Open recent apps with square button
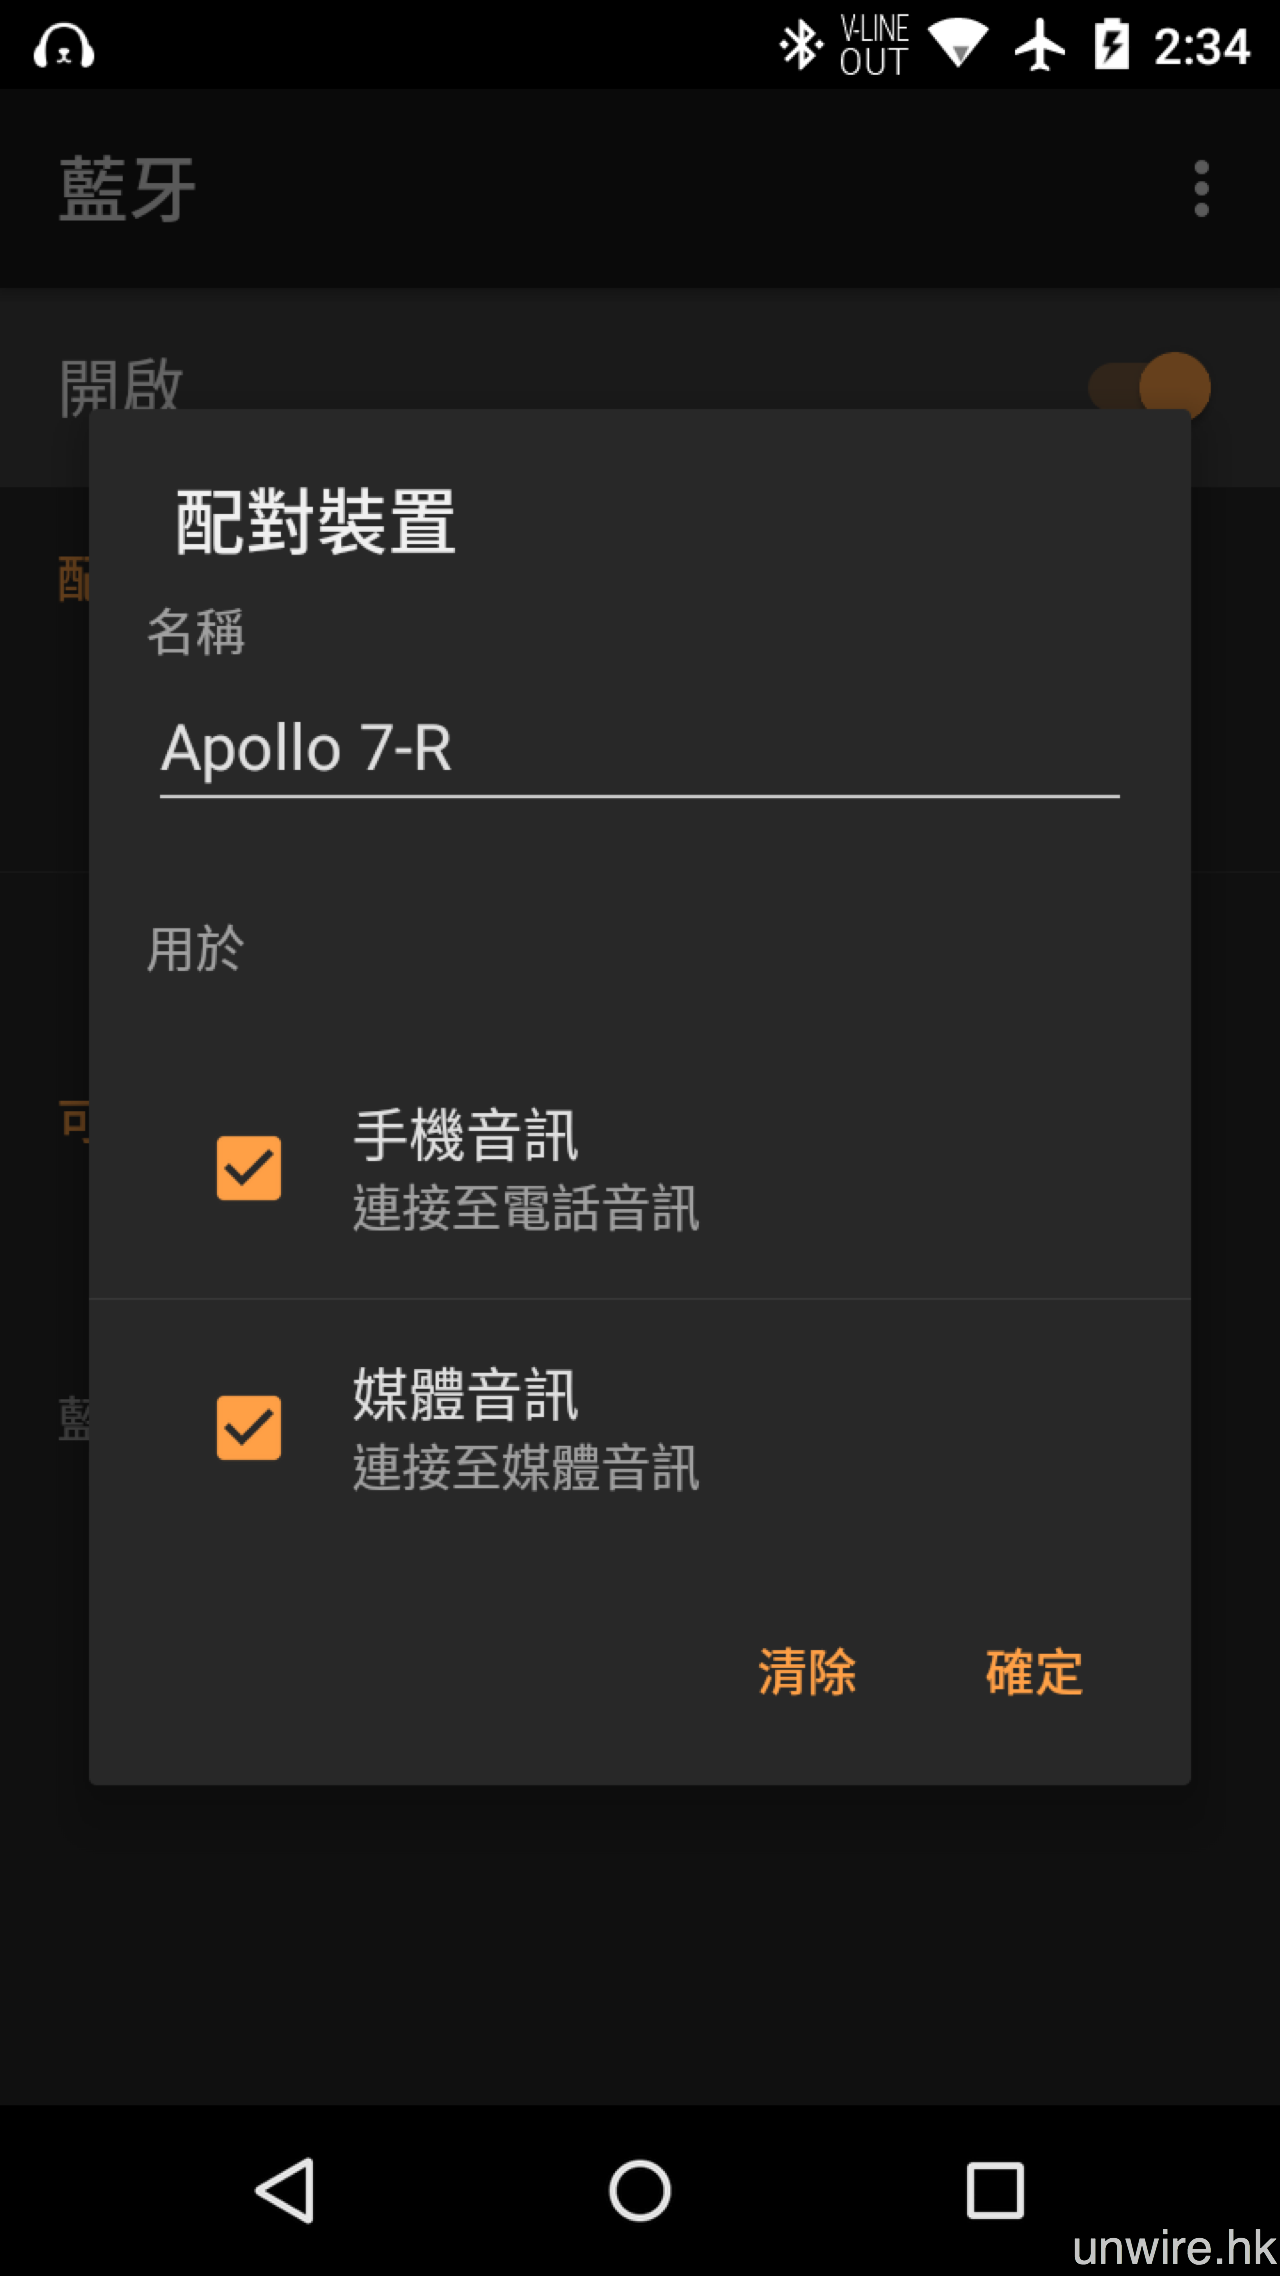The image size is (1280, 2276). [x=995, y=2190]
